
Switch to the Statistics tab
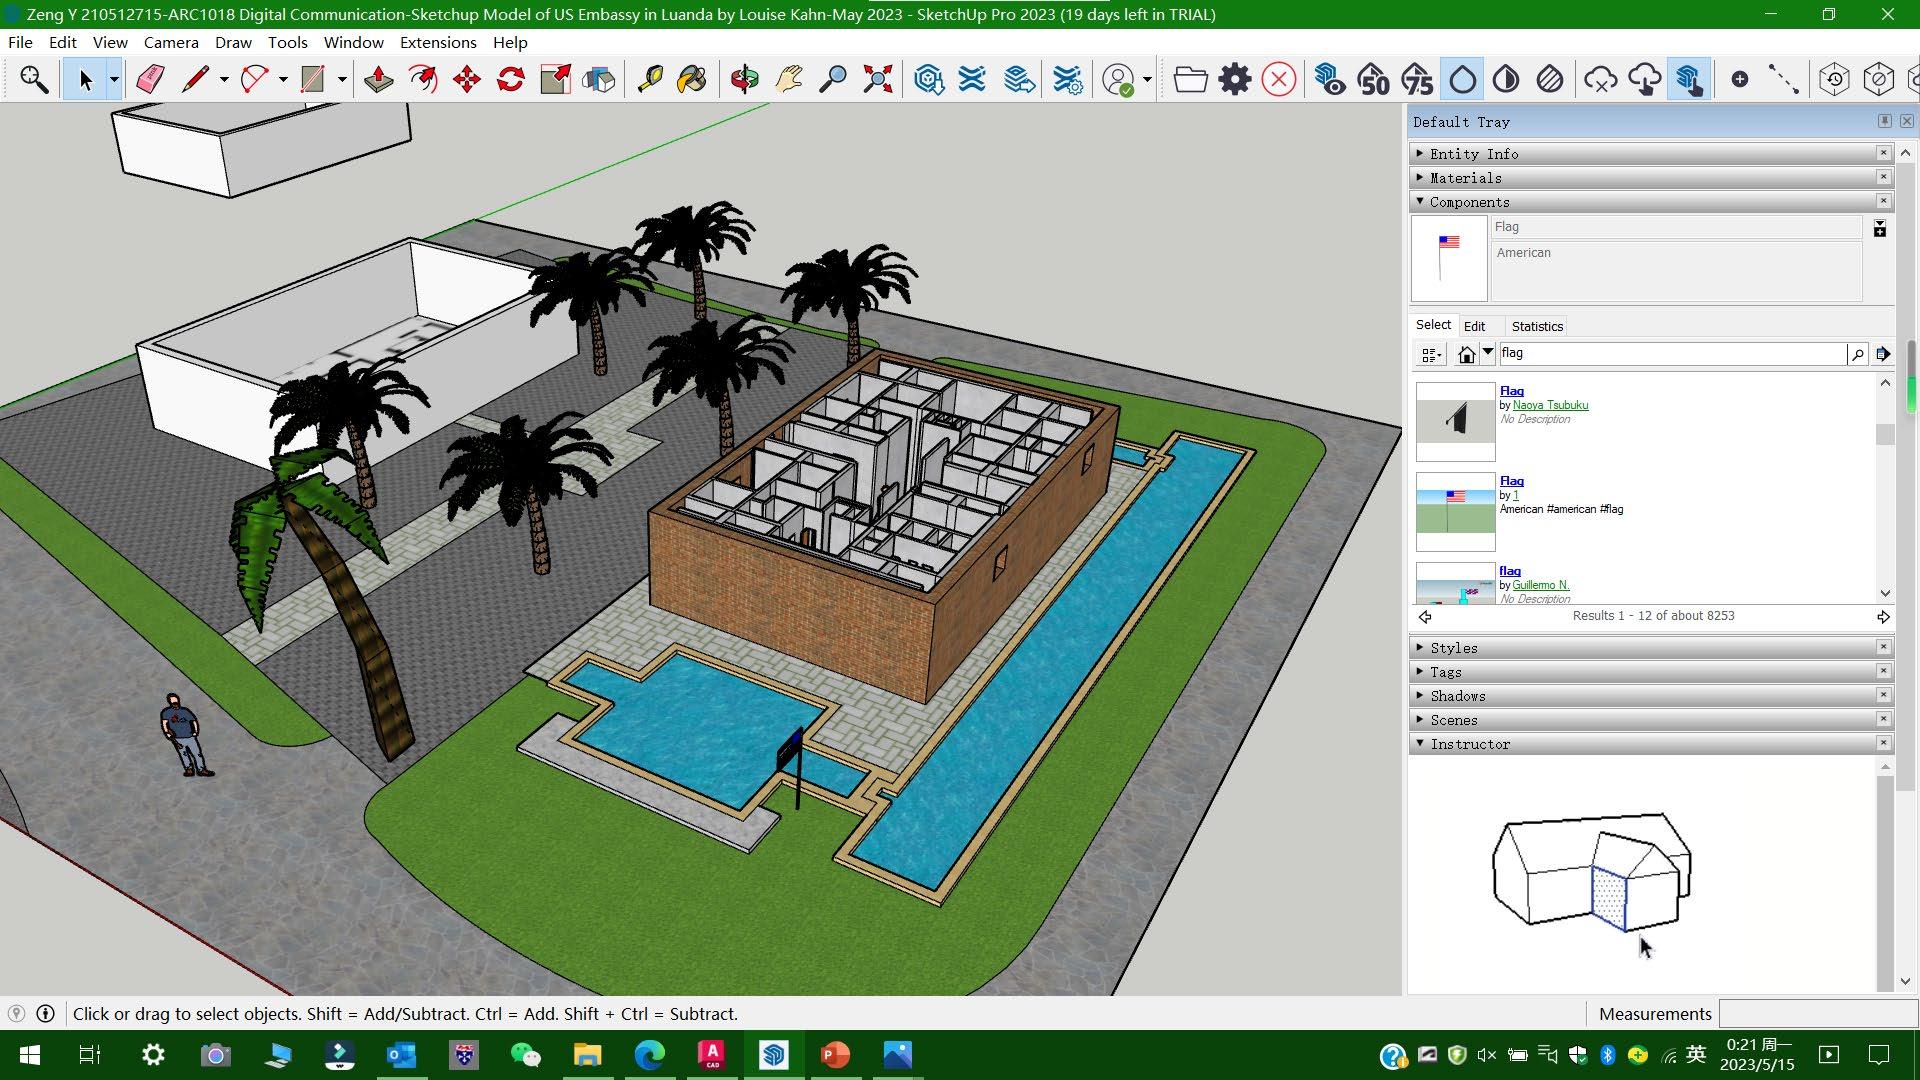tap(1536, 326)
